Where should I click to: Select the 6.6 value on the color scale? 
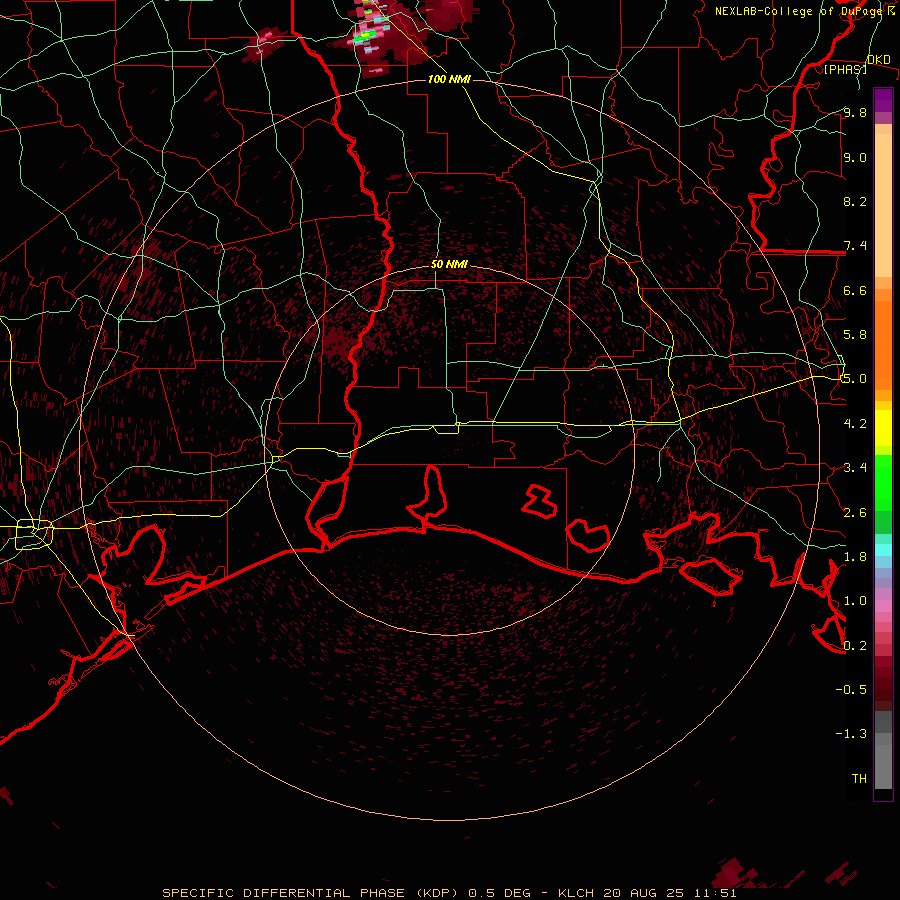click(x=855, y=290)
